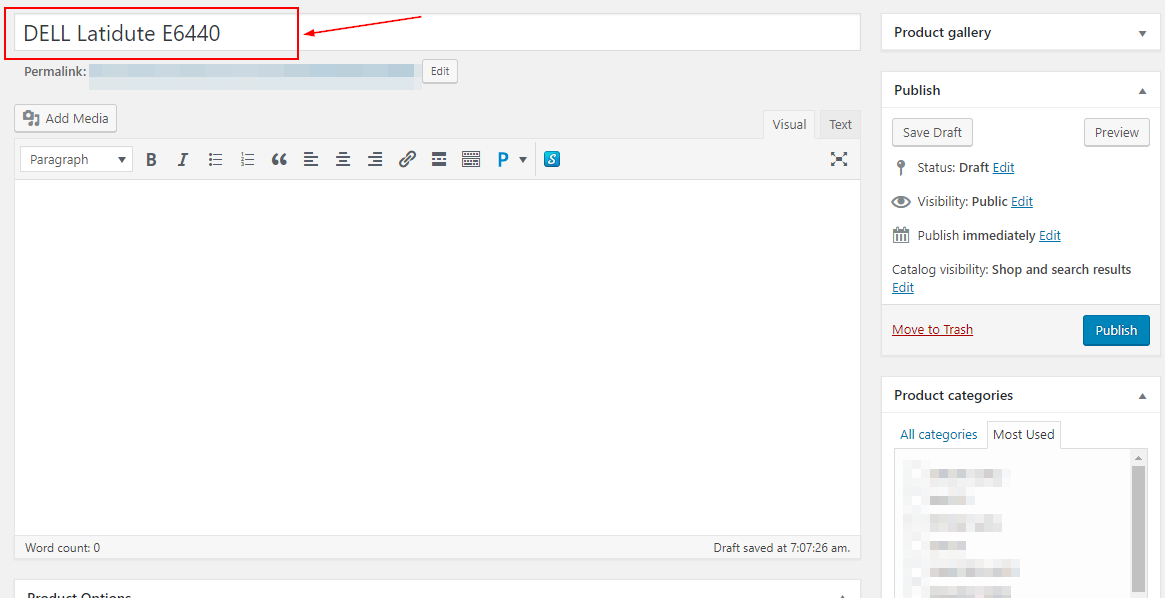Select the Most Used categories tab
The width and height of the screenshot is (1165, 598).
click(1024, 435)
